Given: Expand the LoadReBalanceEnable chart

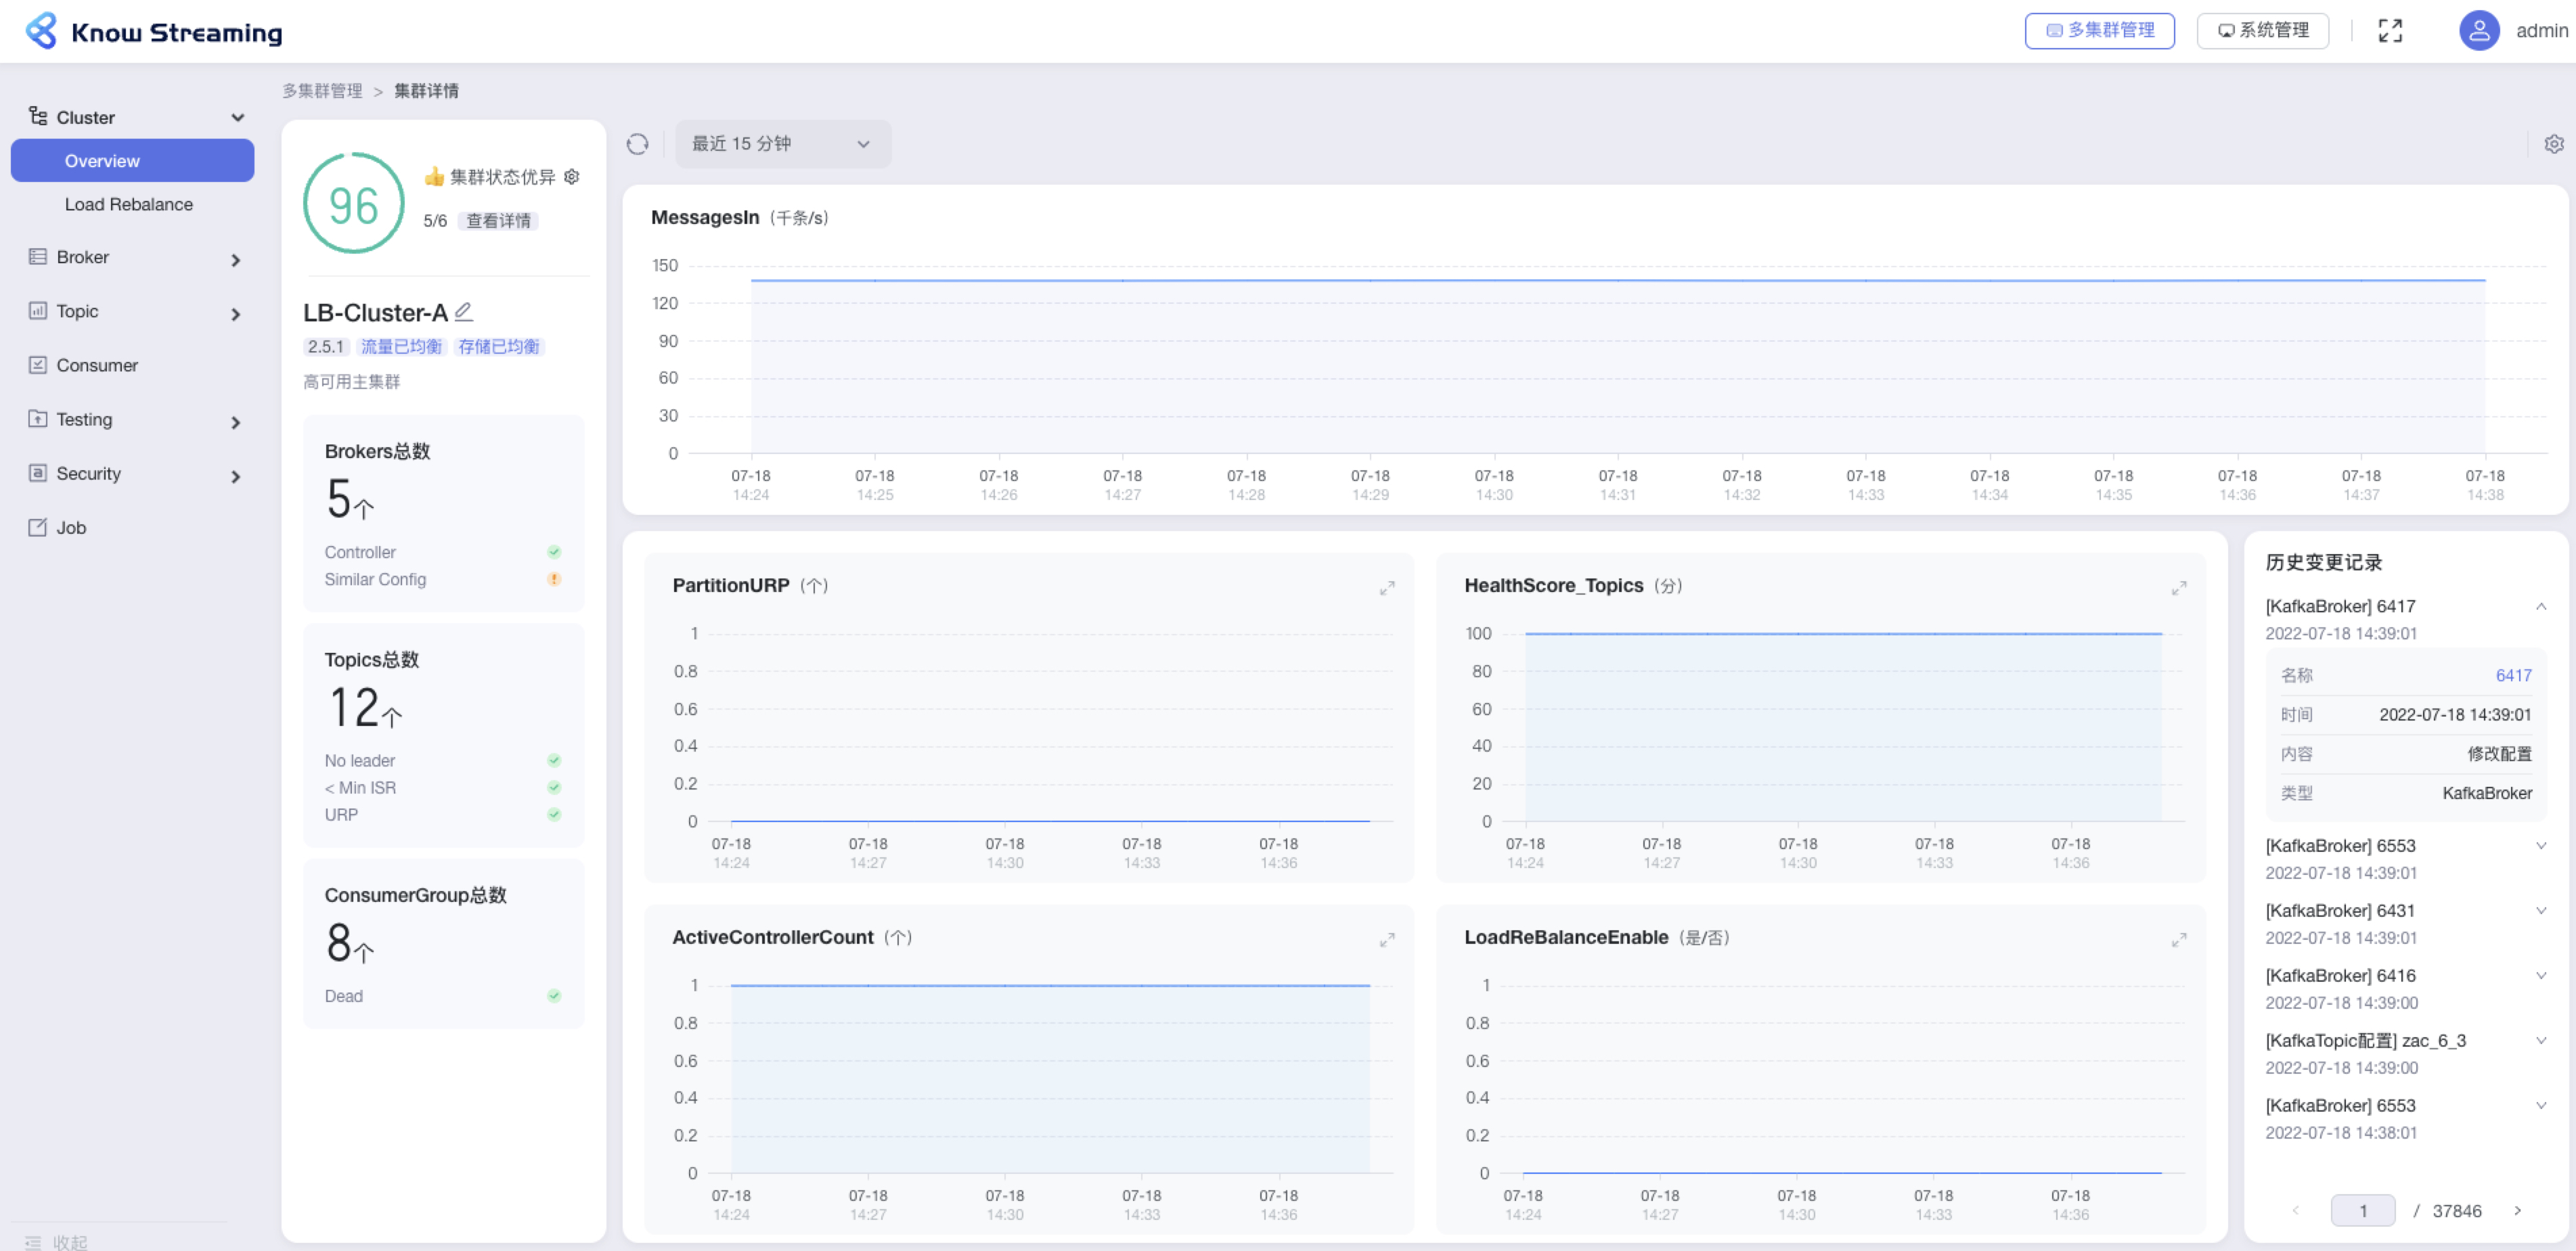Looking at the screenshot, I should (2178, 940).
